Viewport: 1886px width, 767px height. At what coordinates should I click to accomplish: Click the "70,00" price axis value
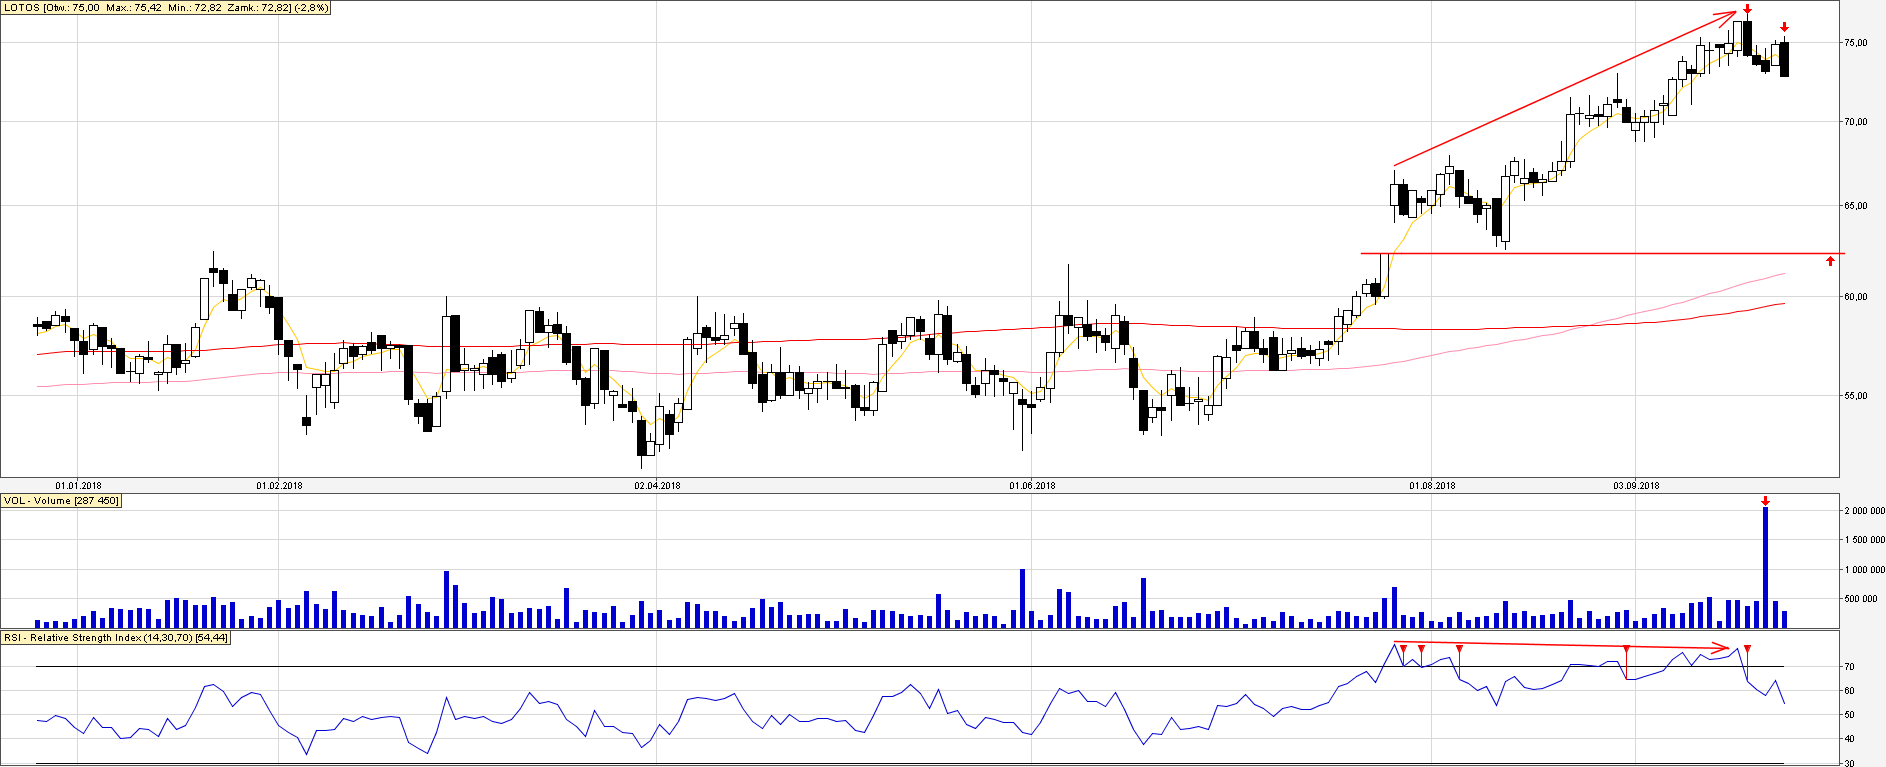(1856, 122)
